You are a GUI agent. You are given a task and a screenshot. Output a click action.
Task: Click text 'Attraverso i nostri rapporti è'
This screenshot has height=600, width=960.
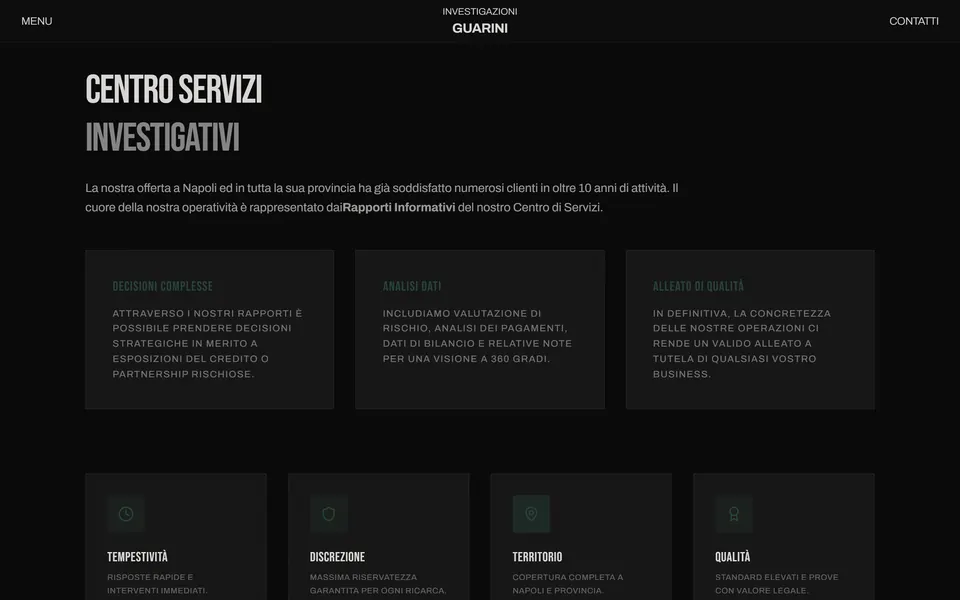pos(208,313)
